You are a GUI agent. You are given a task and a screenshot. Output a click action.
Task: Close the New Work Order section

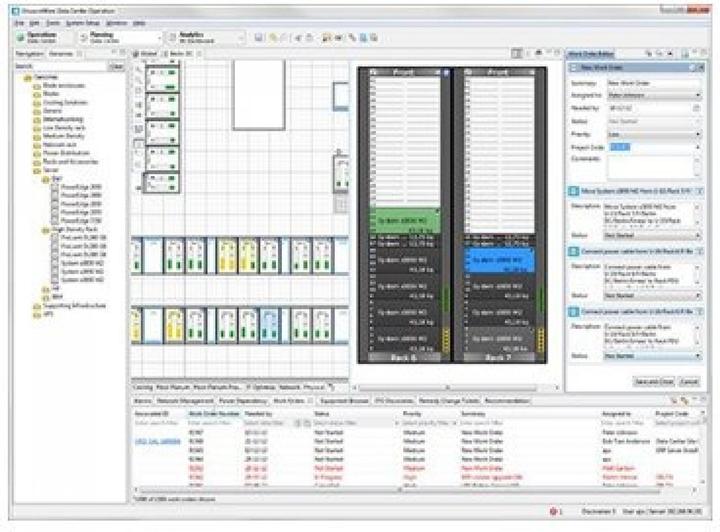701,67
